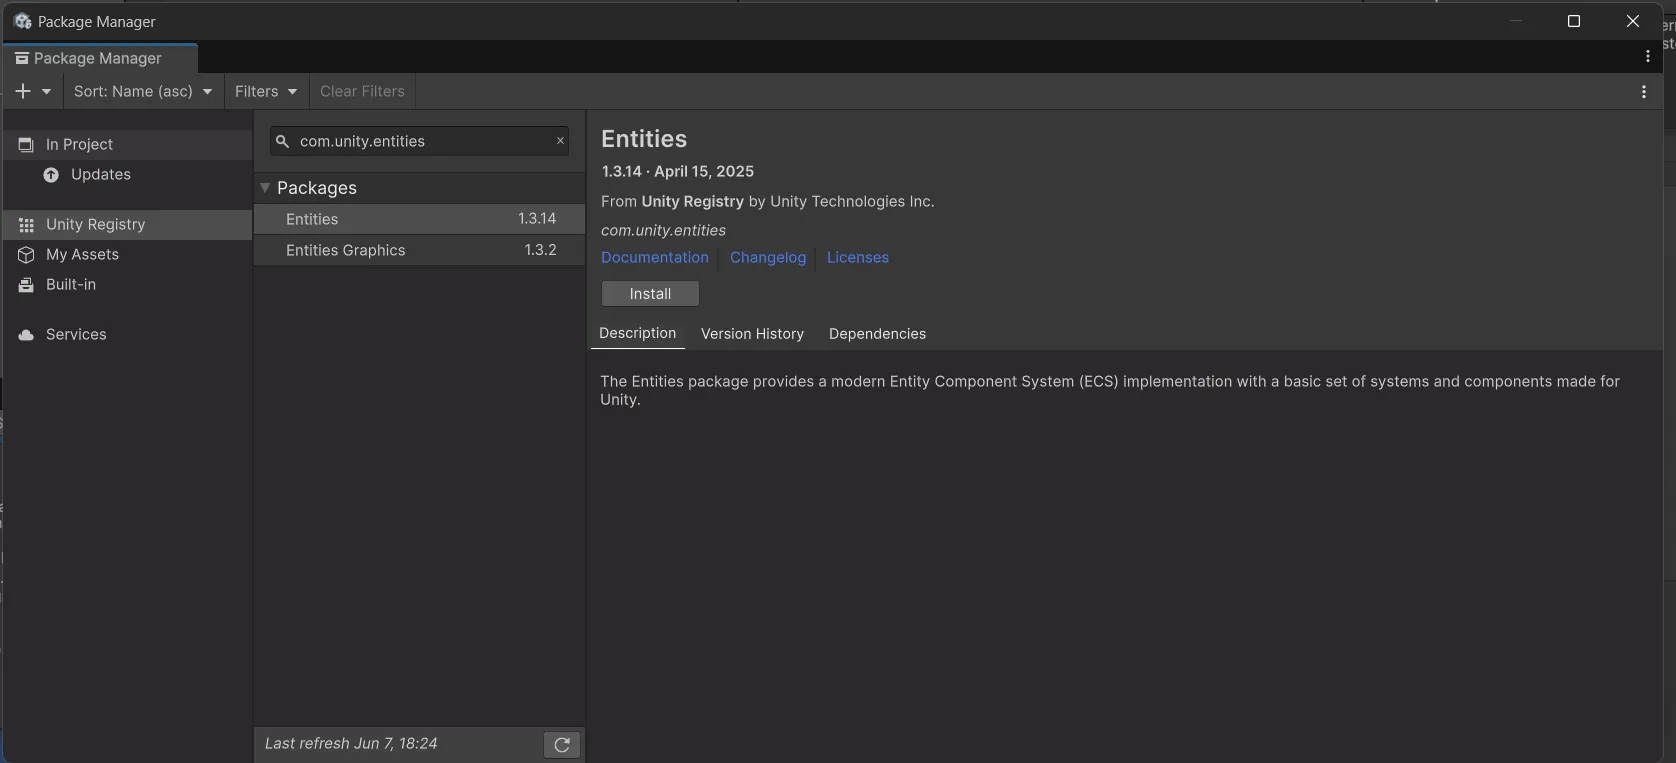This screenshot has height=763, width=1676.
Task: Select In Project in the sidebar
Action: point(127,145)
